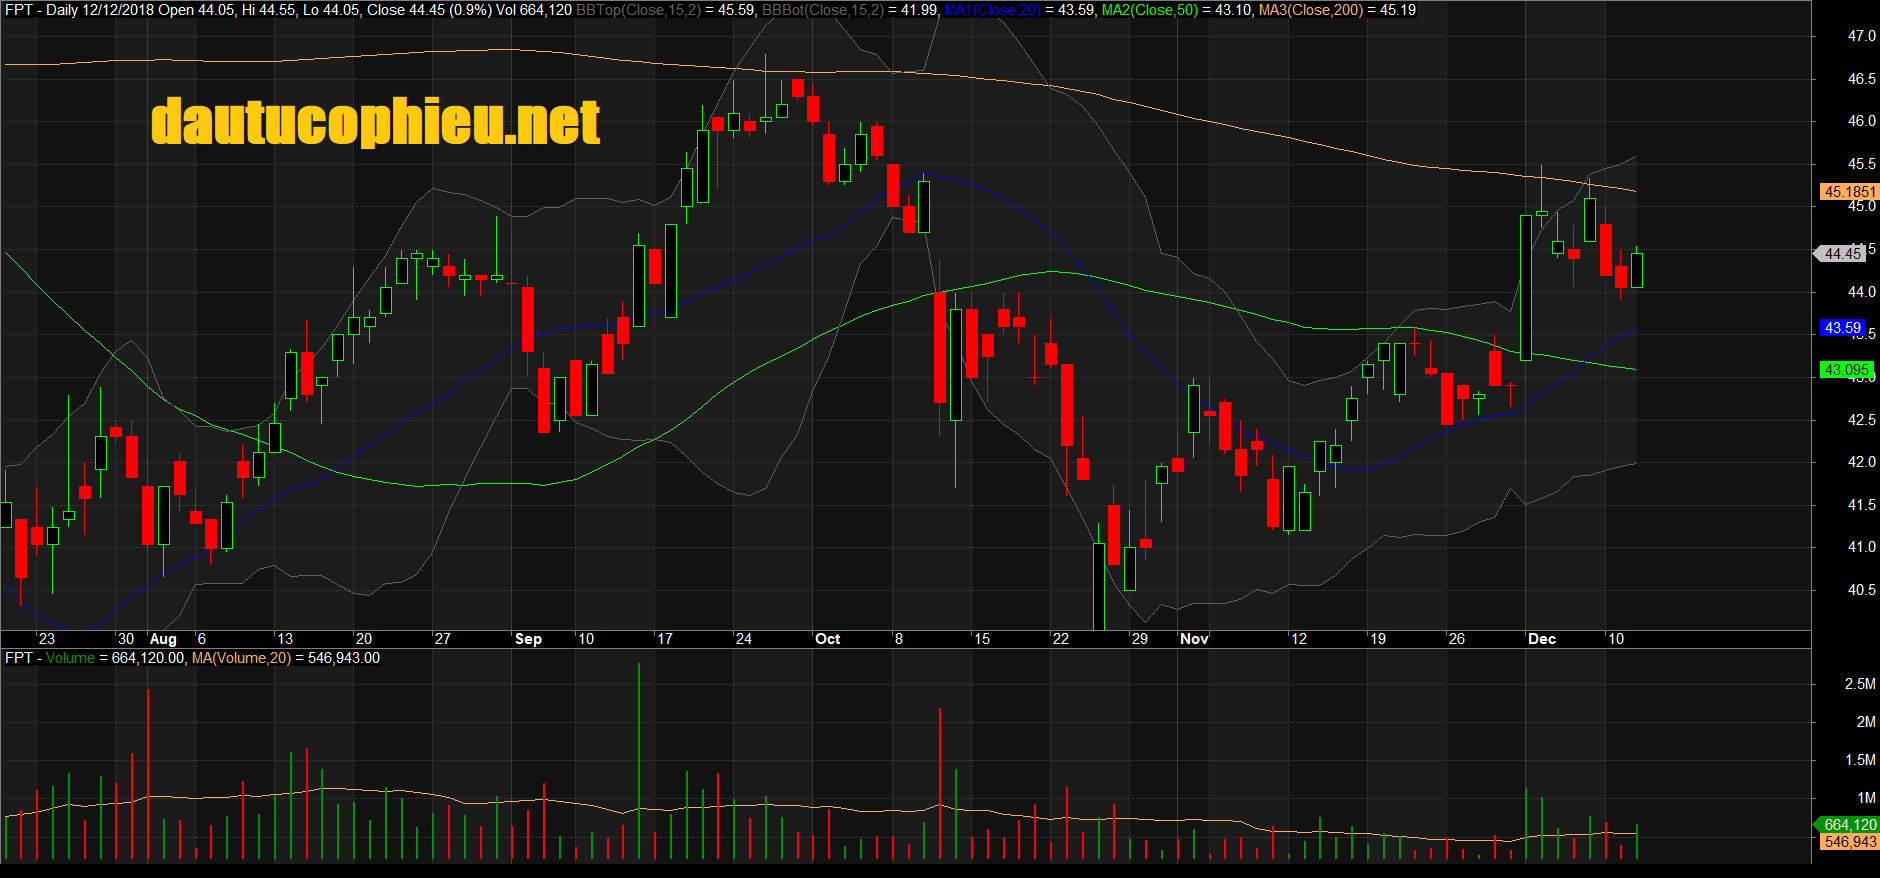Click the Oct month label on time axis
This screenshot has height=878, width=1880.
(828, 639)
